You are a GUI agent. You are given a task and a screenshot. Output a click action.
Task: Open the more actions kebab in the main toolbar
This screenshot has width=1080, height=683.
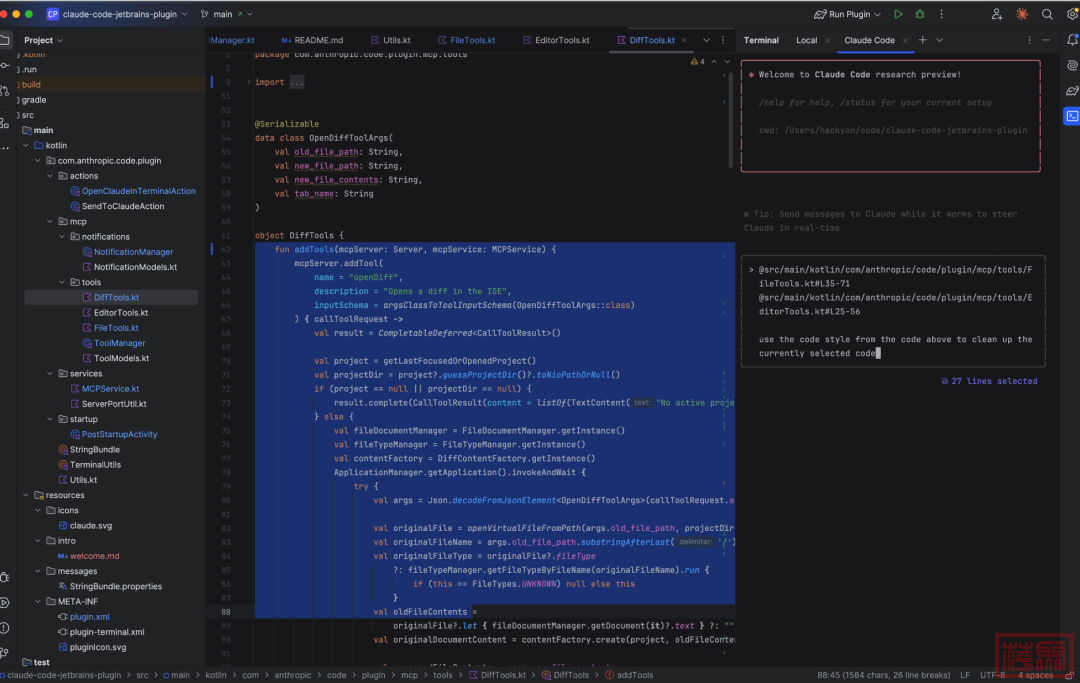click(942, 14)
